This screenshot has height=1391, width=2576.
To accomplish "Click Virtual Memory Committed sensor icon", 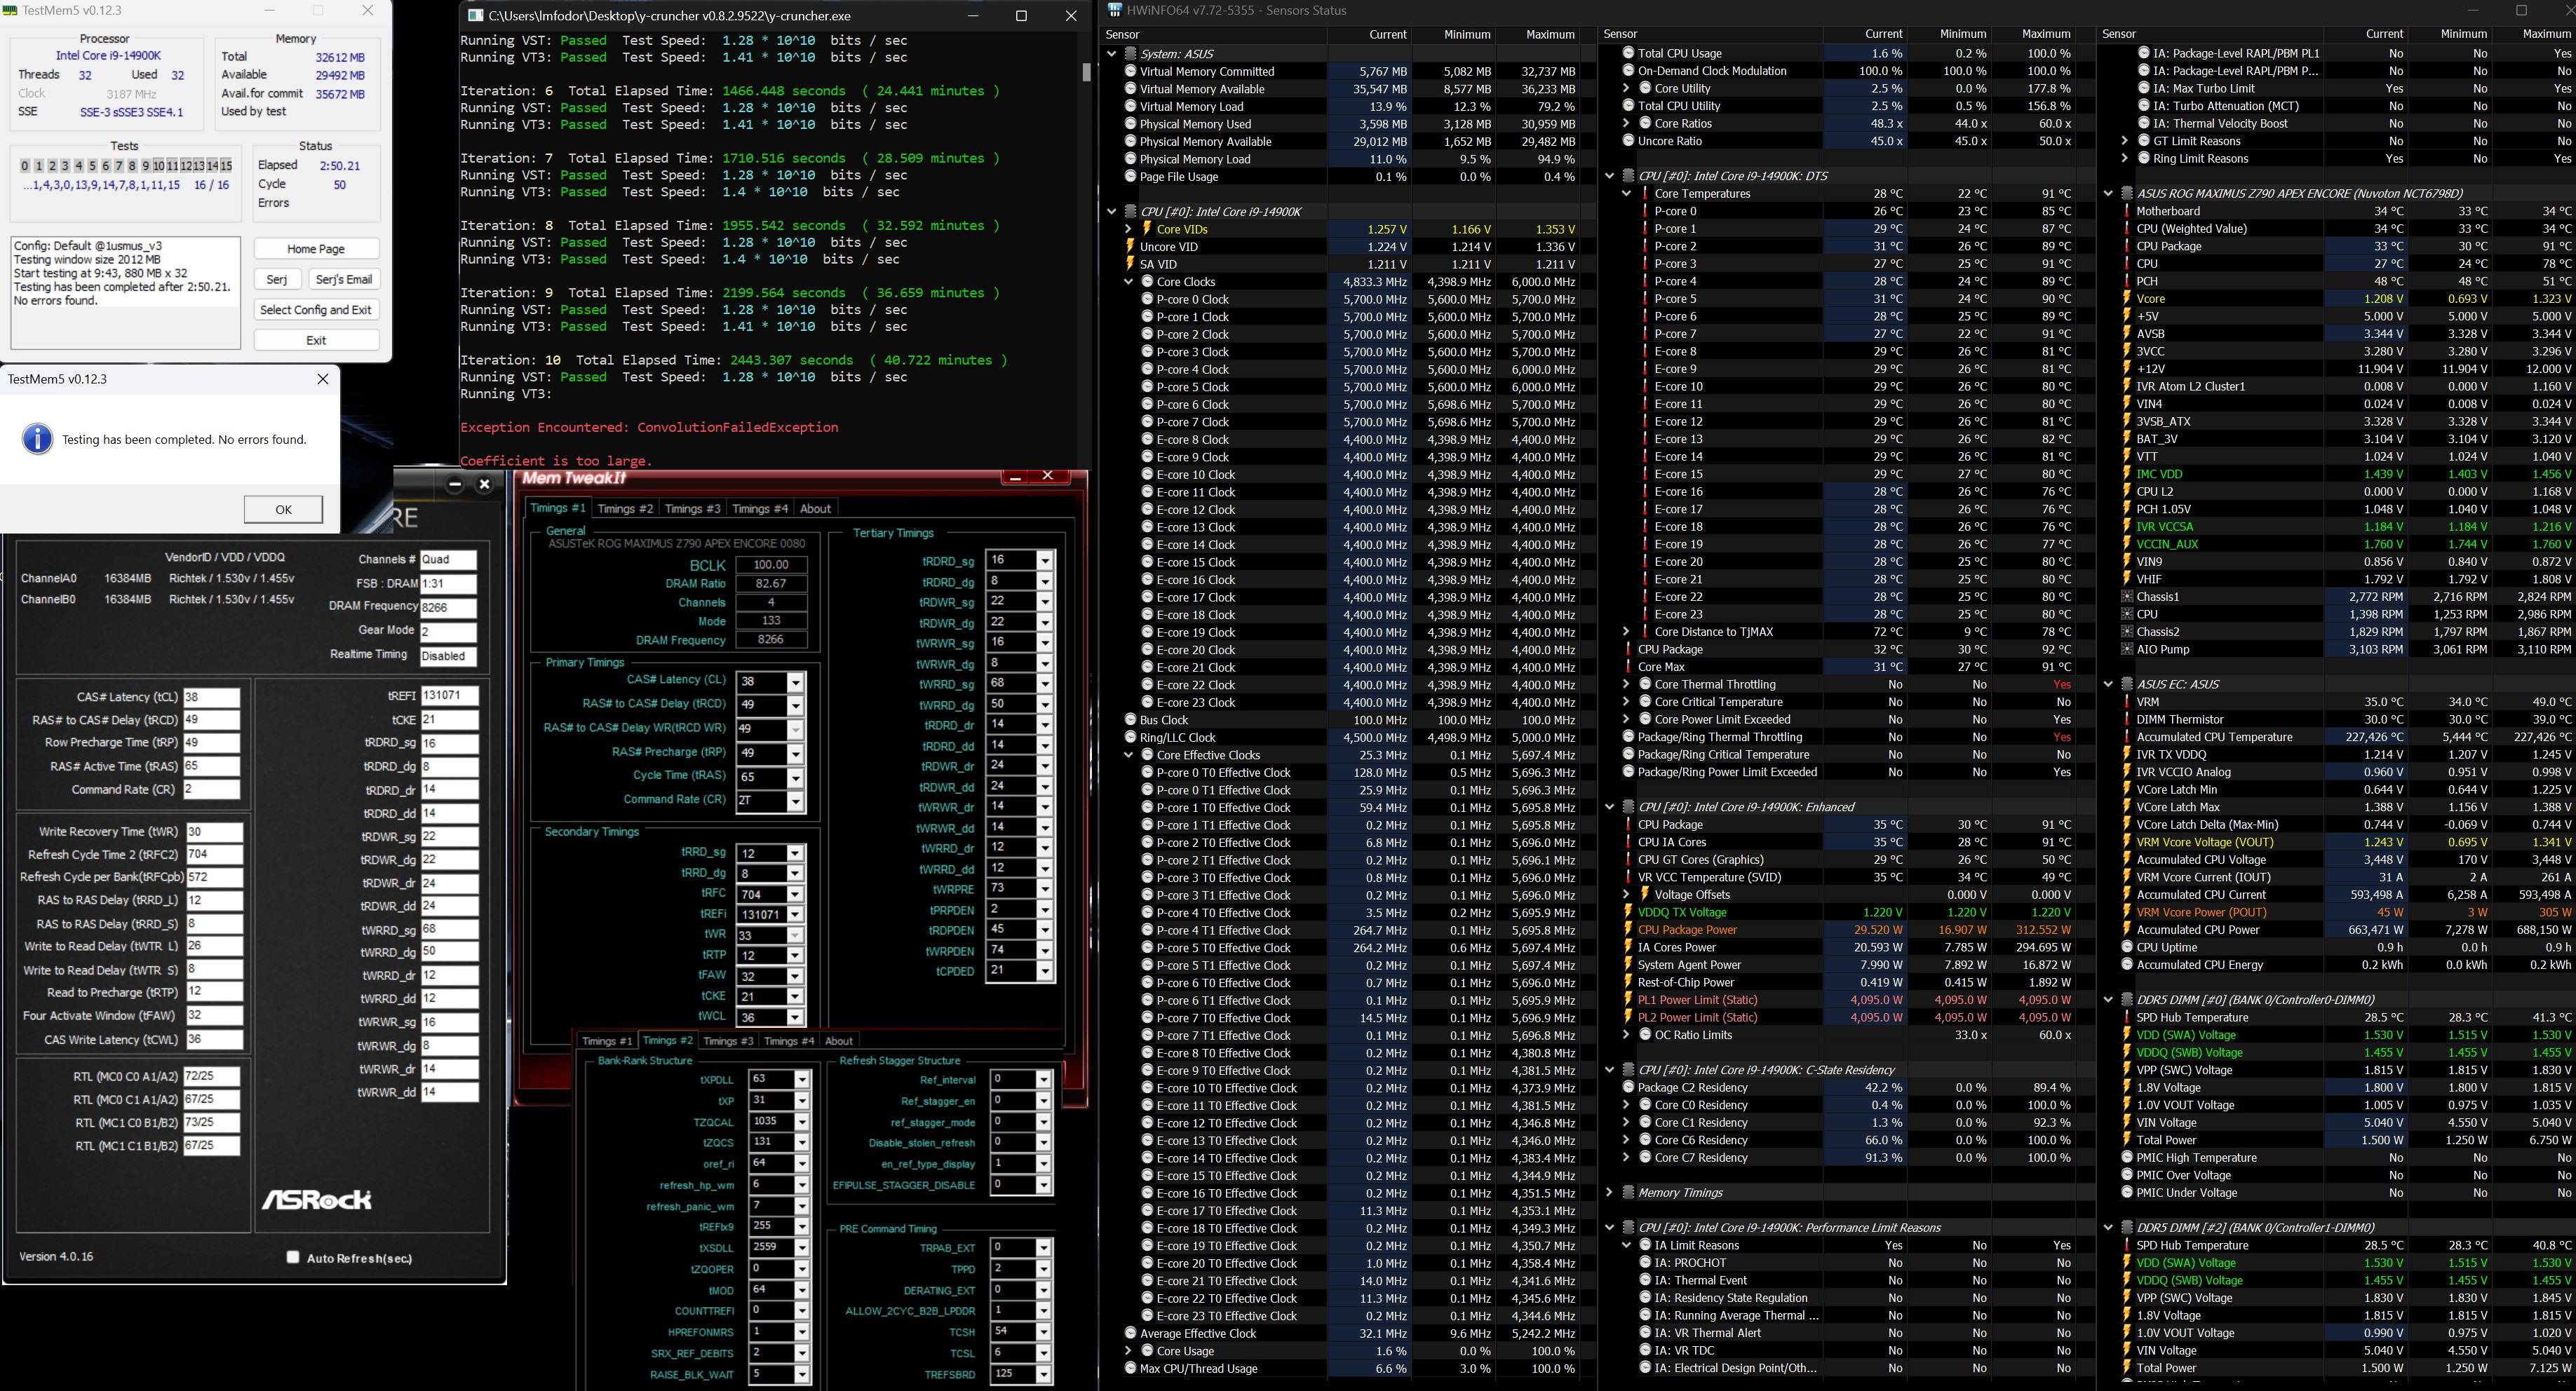I will (x=1130, y=72).
